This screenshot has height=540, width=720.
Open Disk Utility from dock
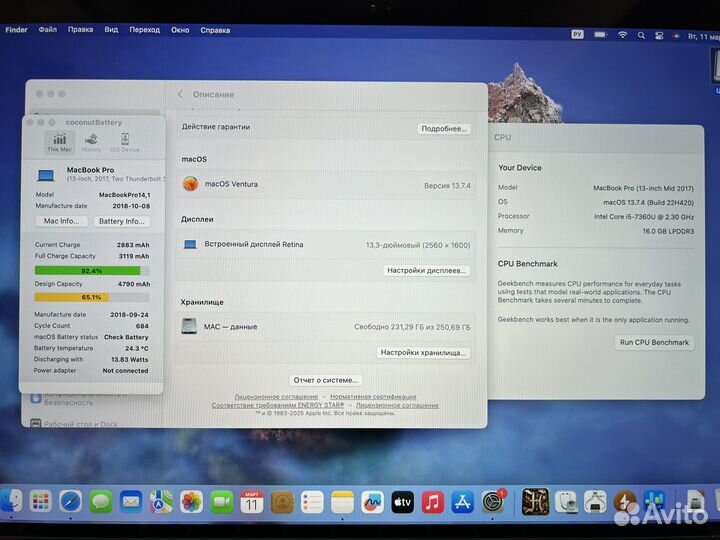[566, 502]
